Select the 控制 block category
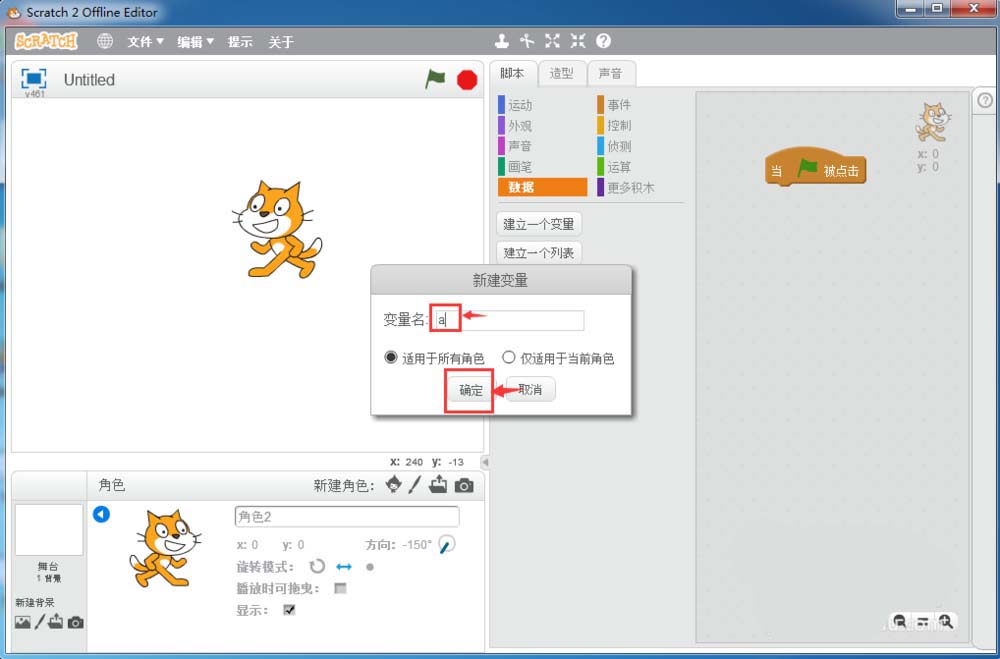Viewport: 1000px width, 659px height. click(640, 126)
